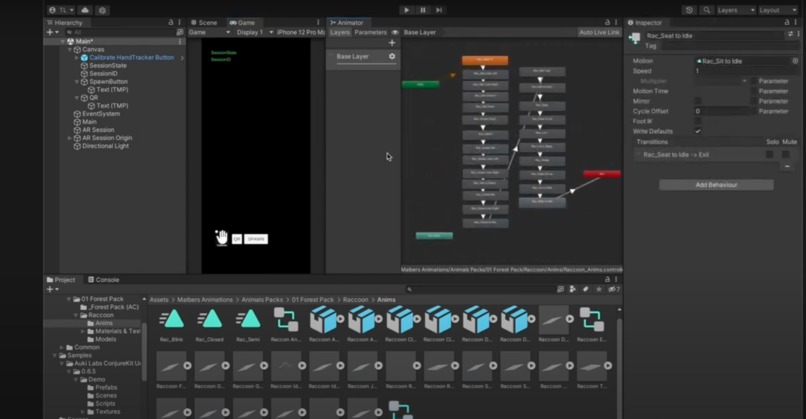Remove transition with the minus button
The height and width of the screenshot is (419, 806).
tap(787, 166)
